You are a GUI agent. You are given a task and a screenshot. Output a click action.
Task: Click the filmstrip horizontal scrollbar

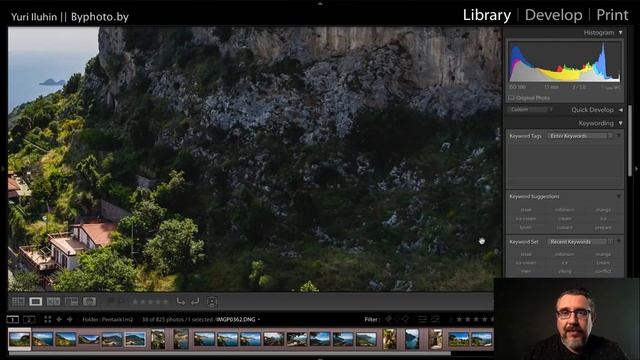point(229,353)
